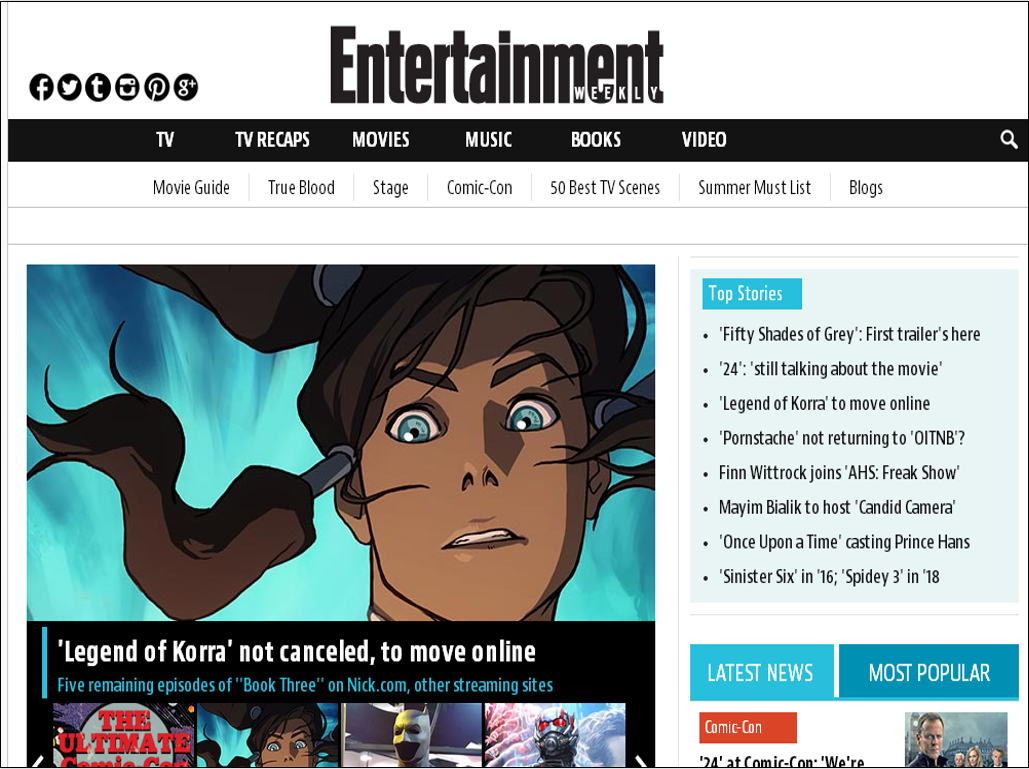Open the TV menu
1029x769 pixels.
[165, 140]
